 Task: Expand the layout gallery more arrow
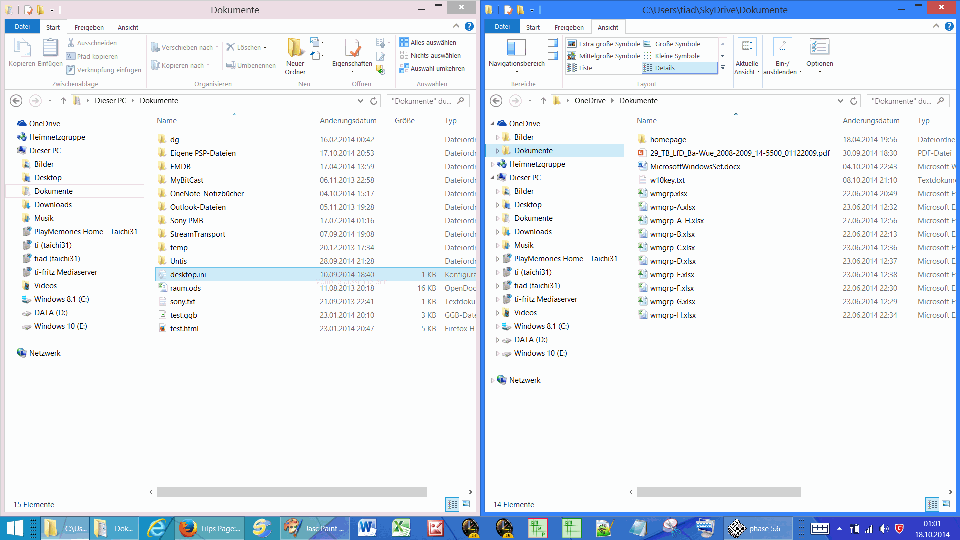point(723,67)
